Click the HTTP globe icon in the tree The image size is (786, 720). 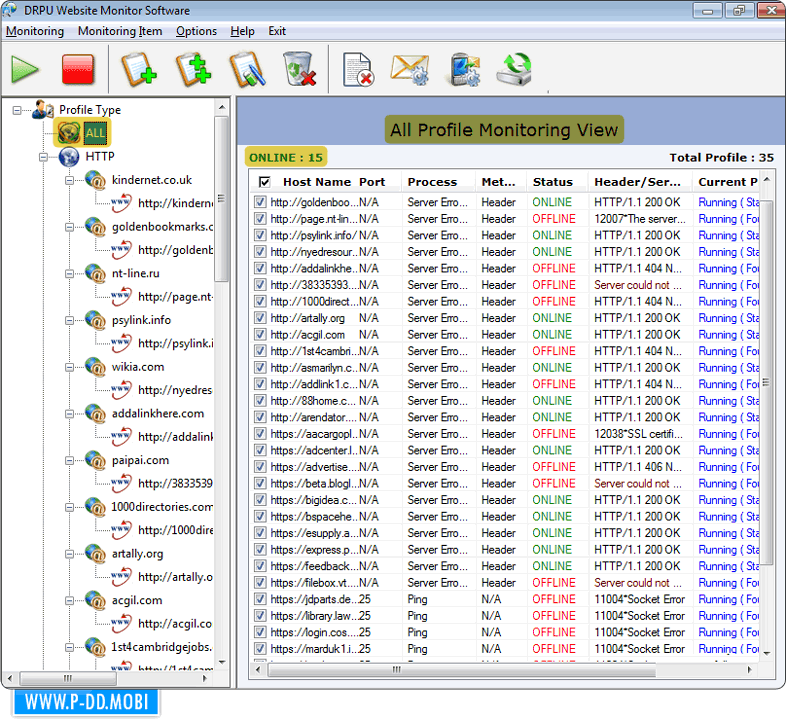pos(69,157)
